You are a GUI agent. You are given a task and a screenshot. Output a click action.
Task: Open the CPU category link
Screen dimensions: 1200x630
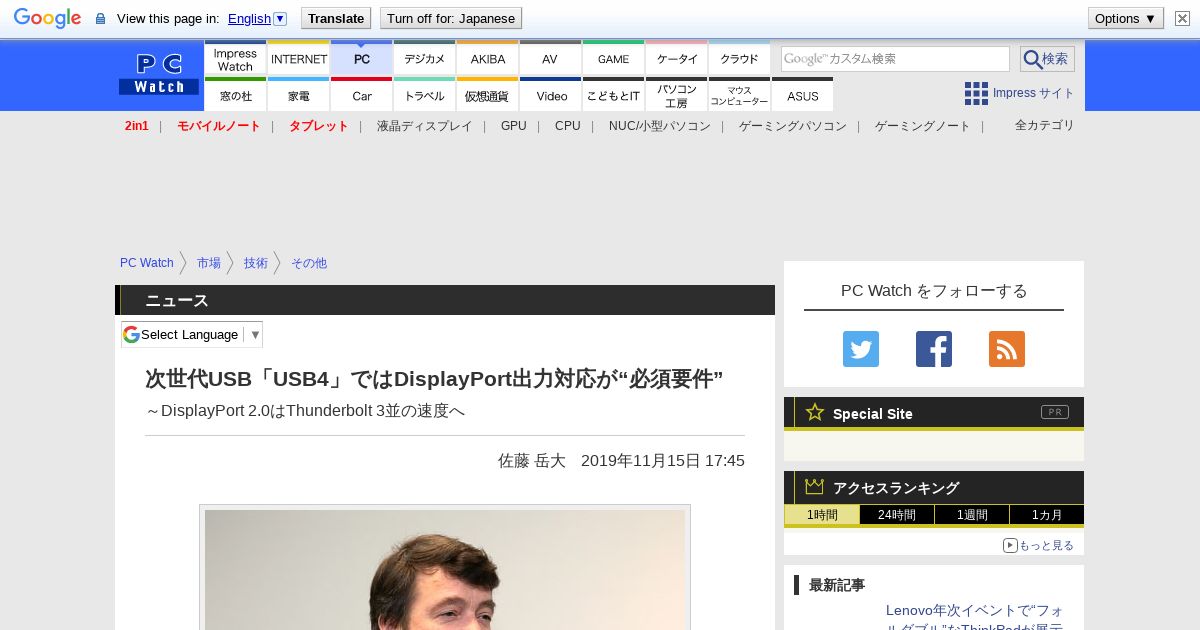(568, 126)
